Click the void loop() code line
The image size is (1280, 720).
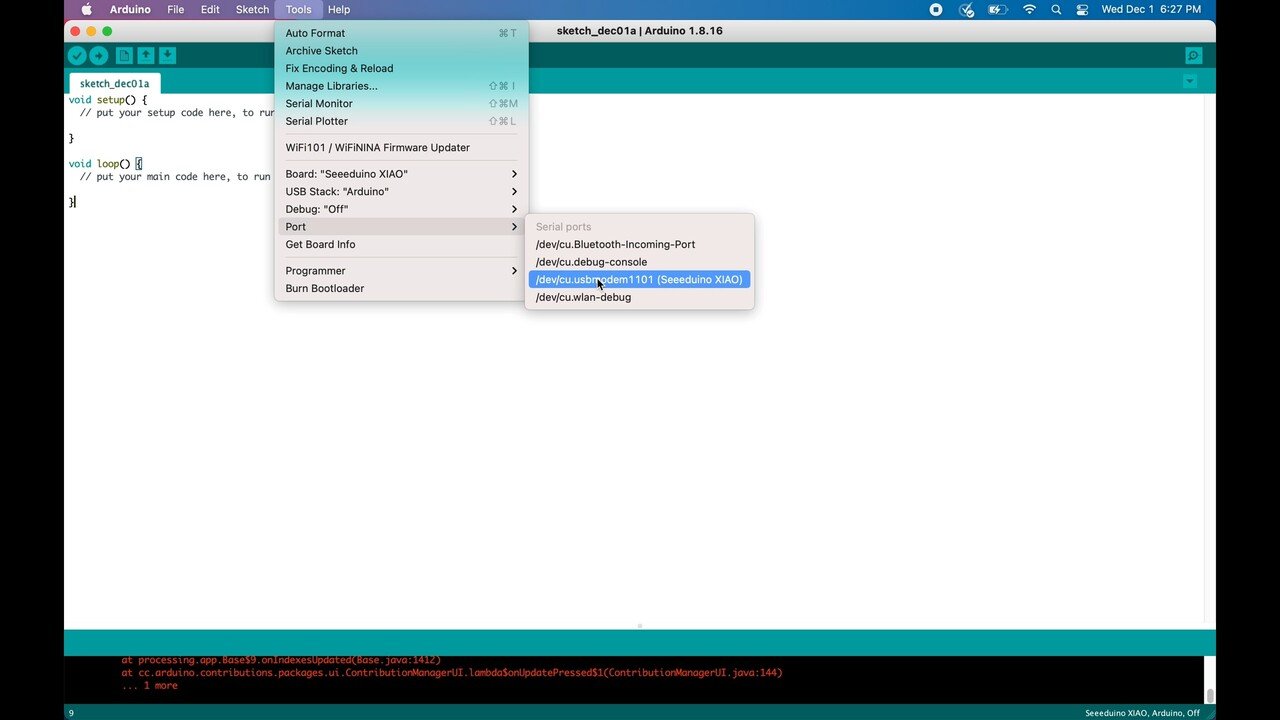point(105,164)
